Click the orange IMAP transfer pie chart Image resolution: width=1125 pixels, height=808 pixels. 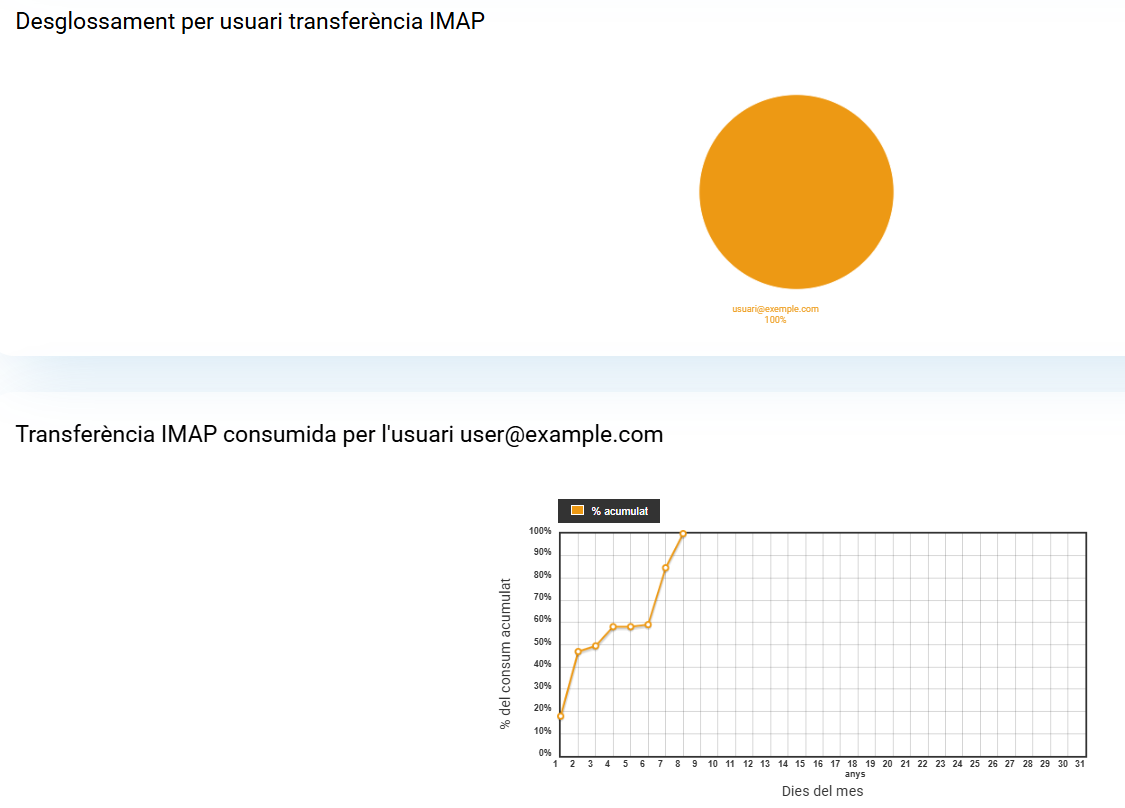tap(796, 191)
